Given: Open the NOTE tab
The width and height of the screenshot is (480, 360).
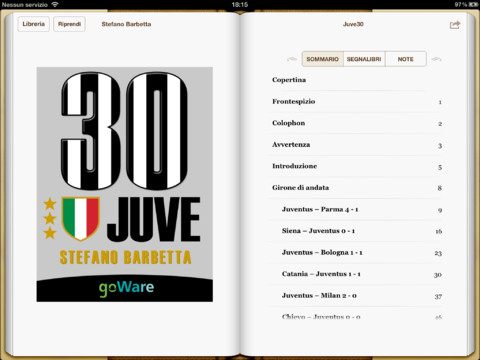Looking at the screenshot, I should (x=406, y=59).
